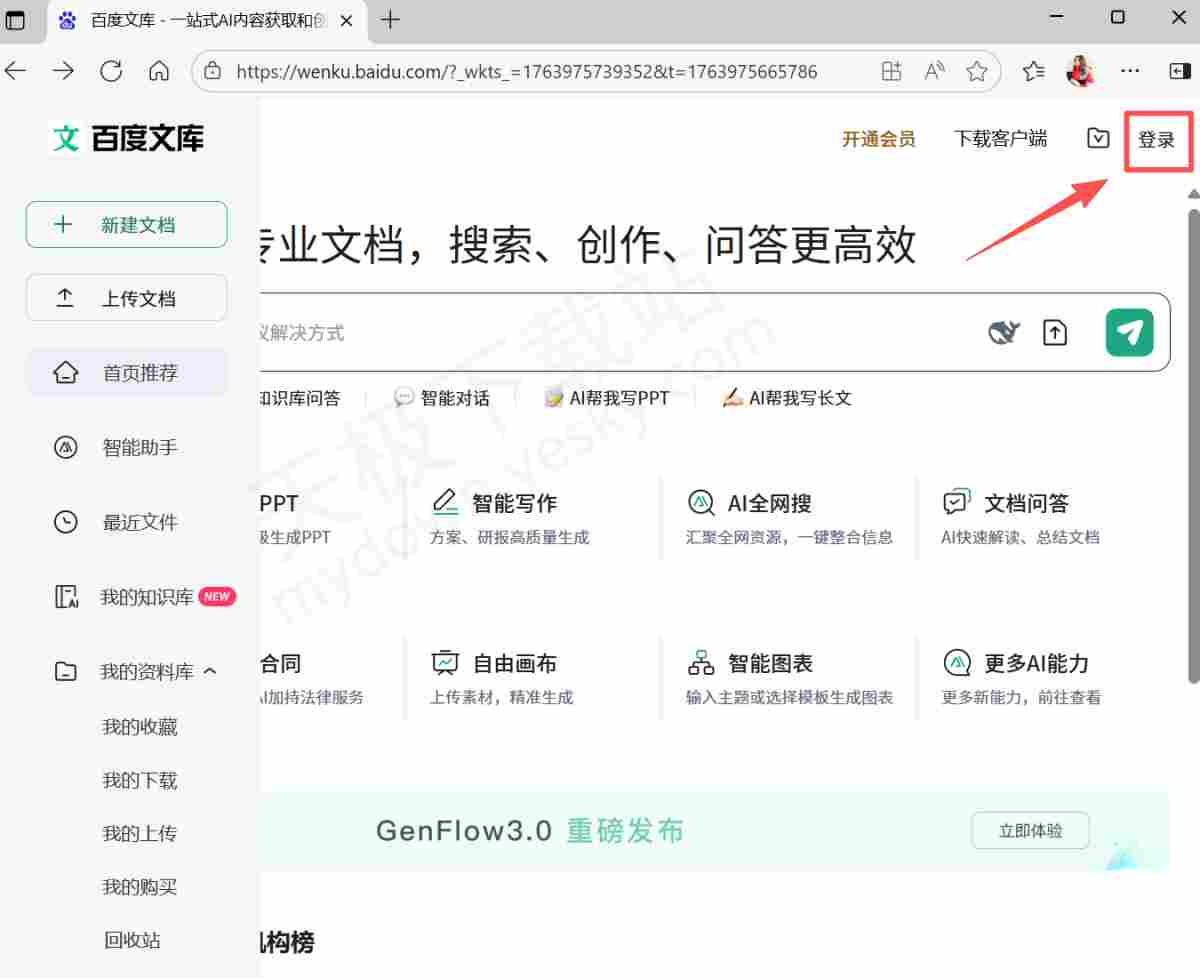Screen dimensions: 1200x978
Task: Select the 智能助手 sidebar icon
Action: [65, 447]
